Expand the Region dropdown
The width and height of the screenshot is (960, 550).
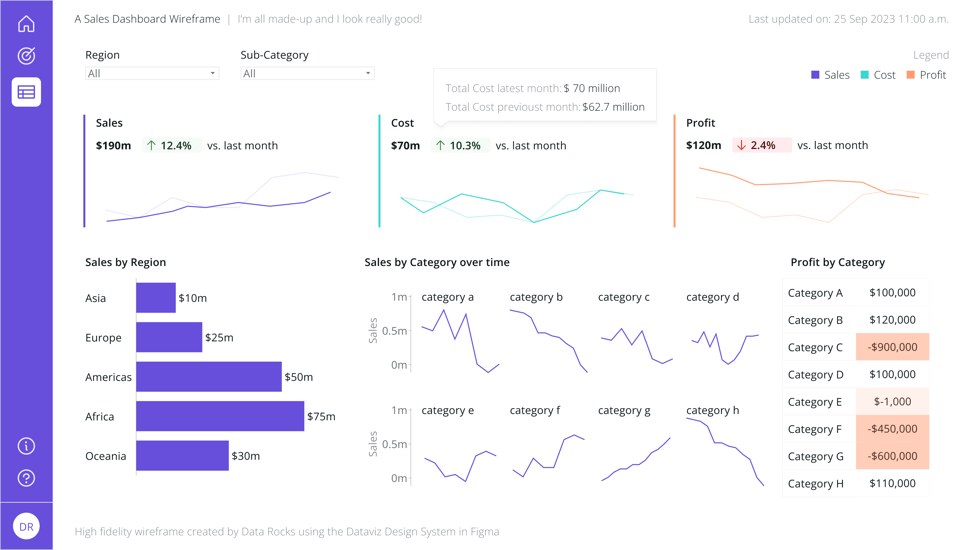(x=152, y=73)
